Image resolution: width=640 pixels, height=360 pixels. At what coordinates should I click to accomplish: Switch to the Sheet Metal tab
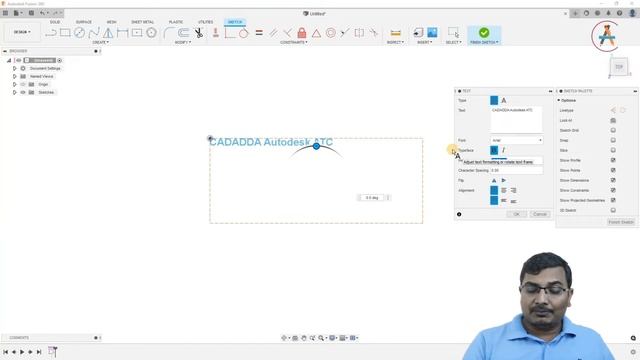coord(142,22)
